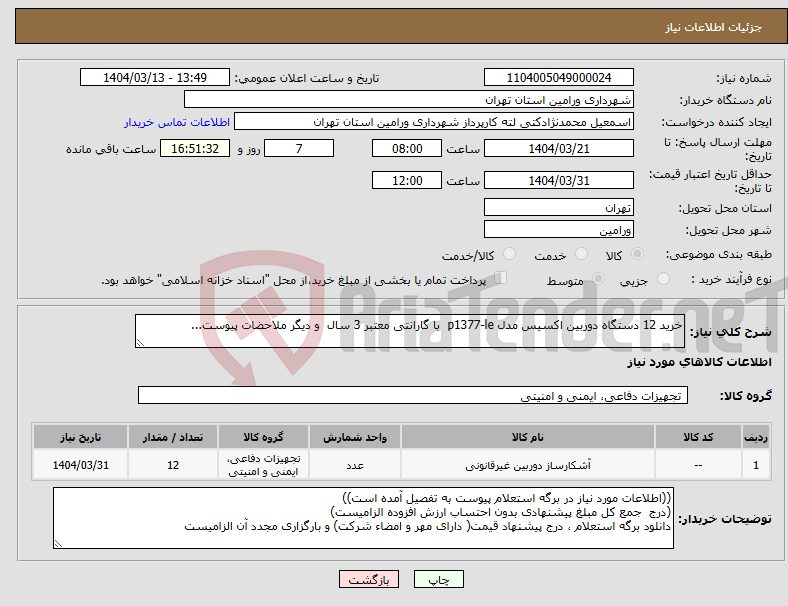
Task: Click the اطلاعات کالاهای مورد نیاز section heading
Action: 699,362
